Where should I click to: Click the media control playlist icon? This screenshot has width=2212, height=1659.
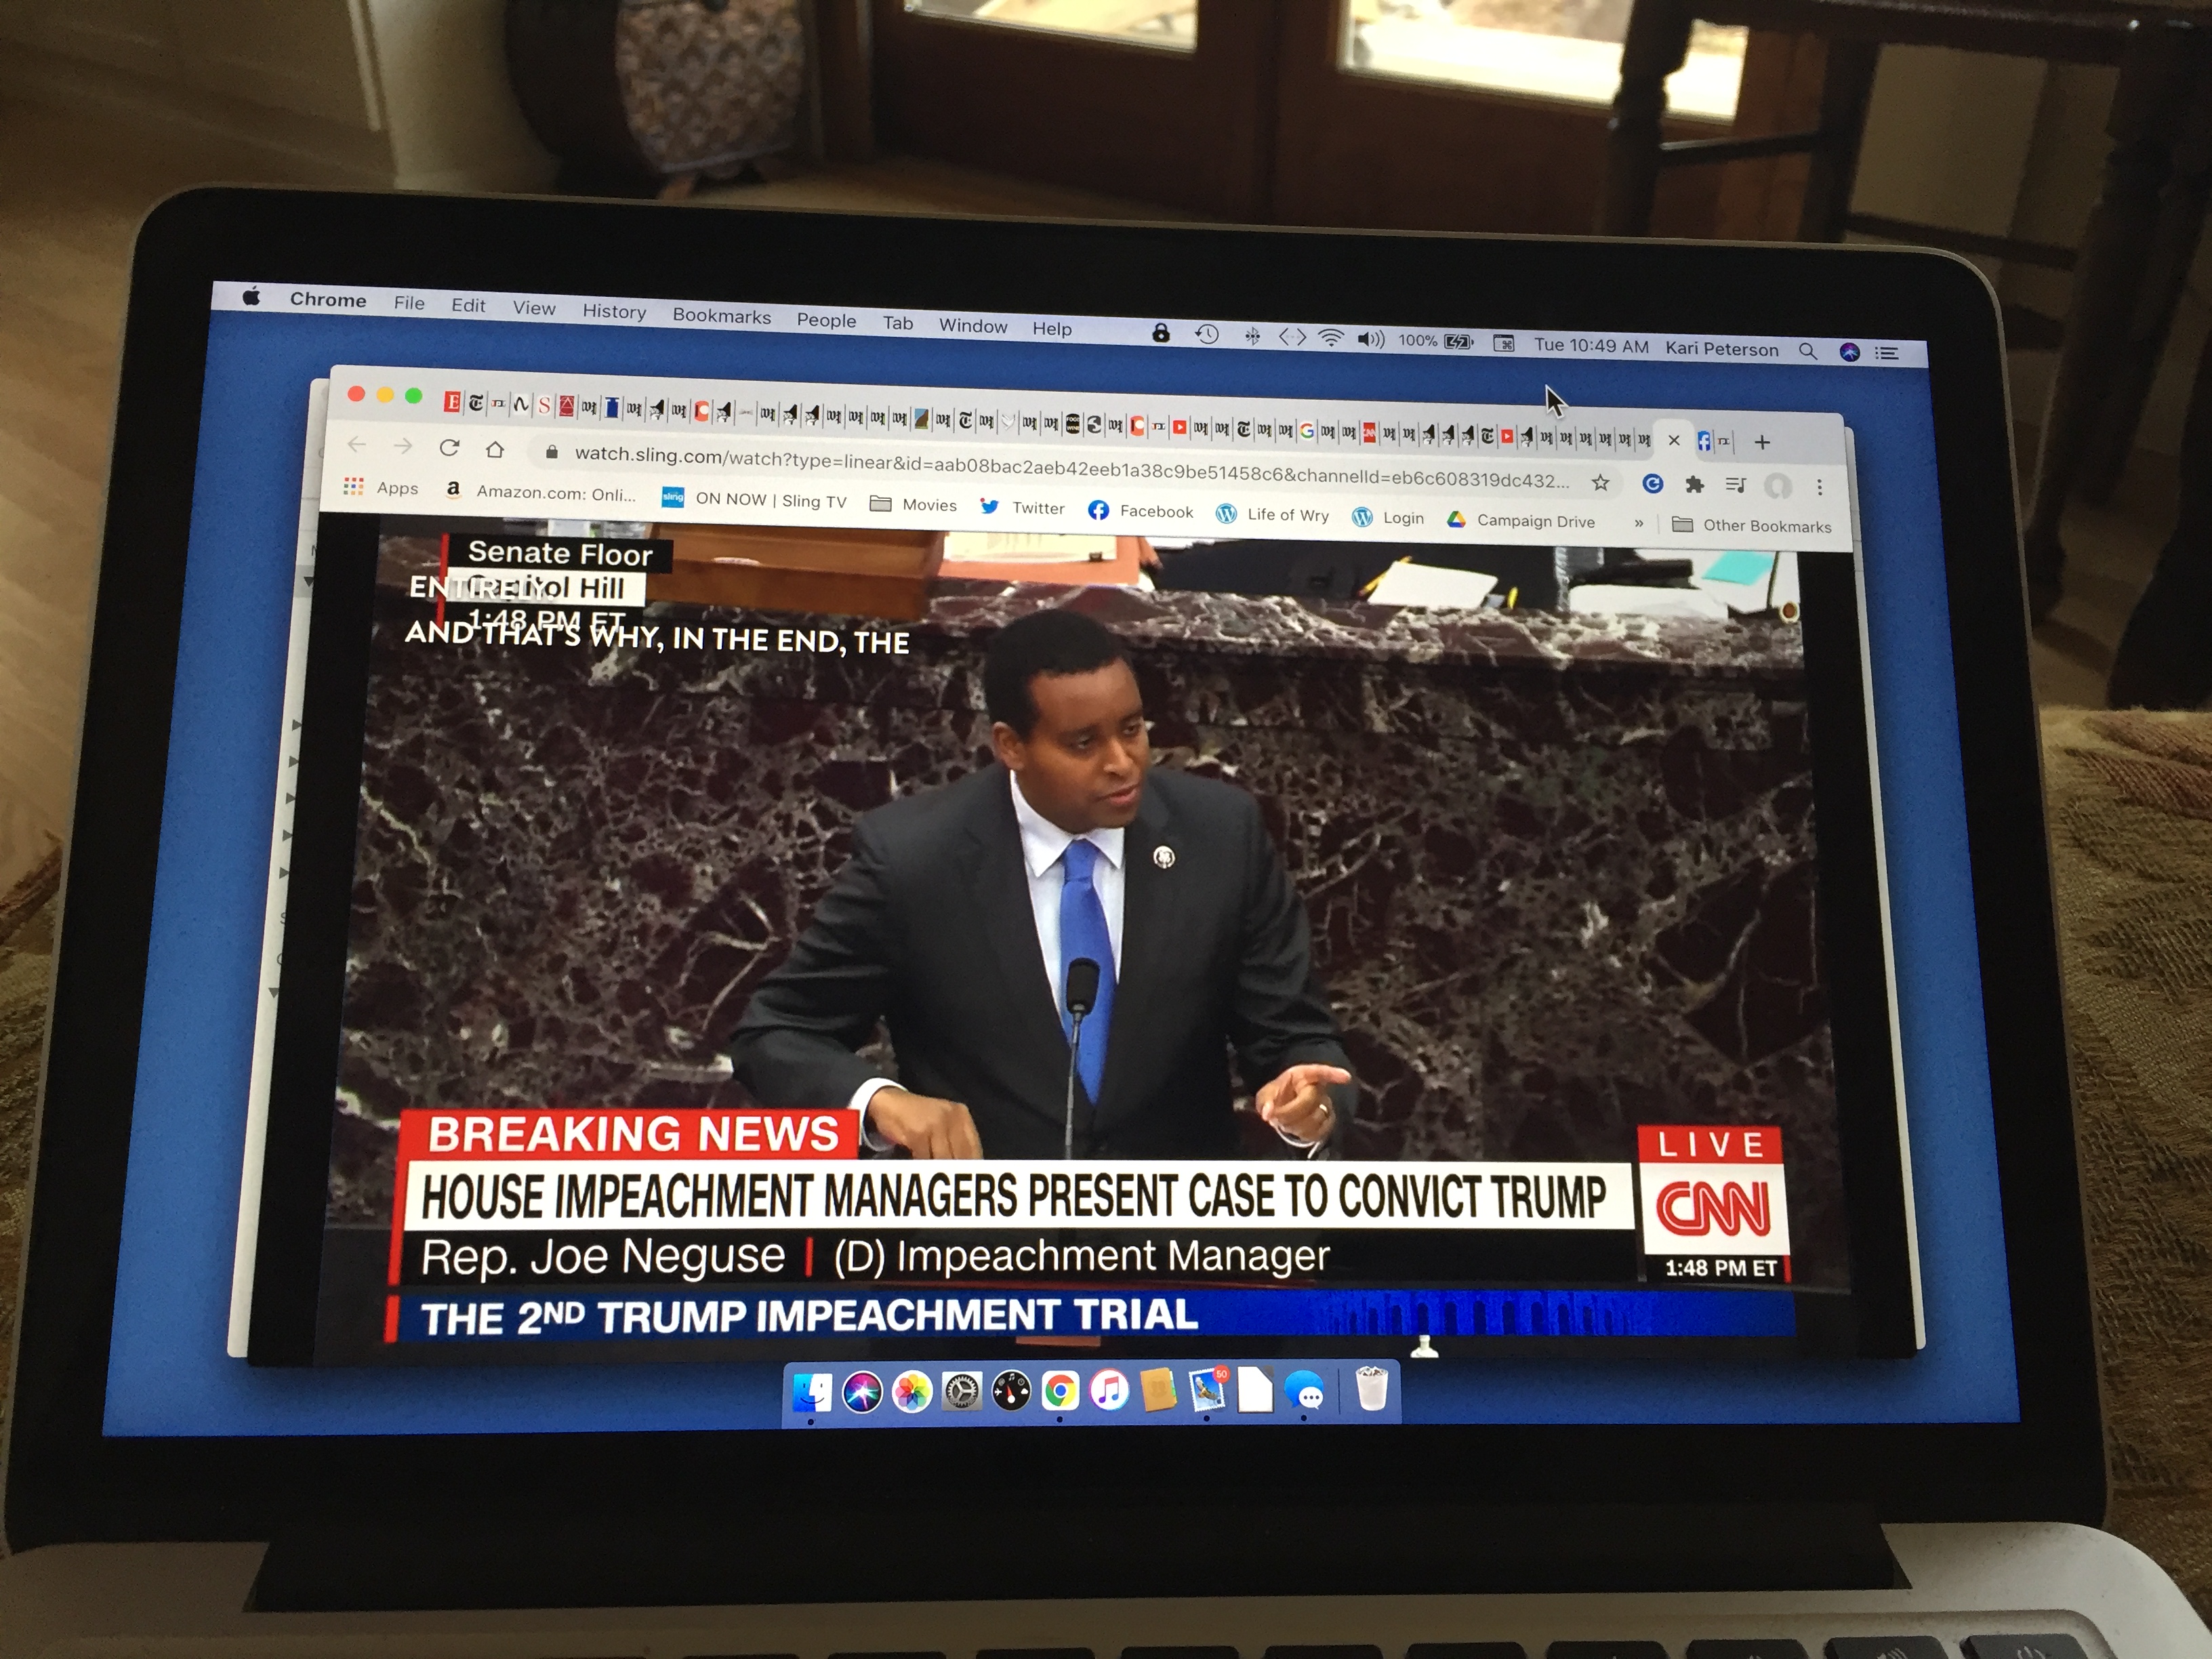click(x=1736, y=485)
